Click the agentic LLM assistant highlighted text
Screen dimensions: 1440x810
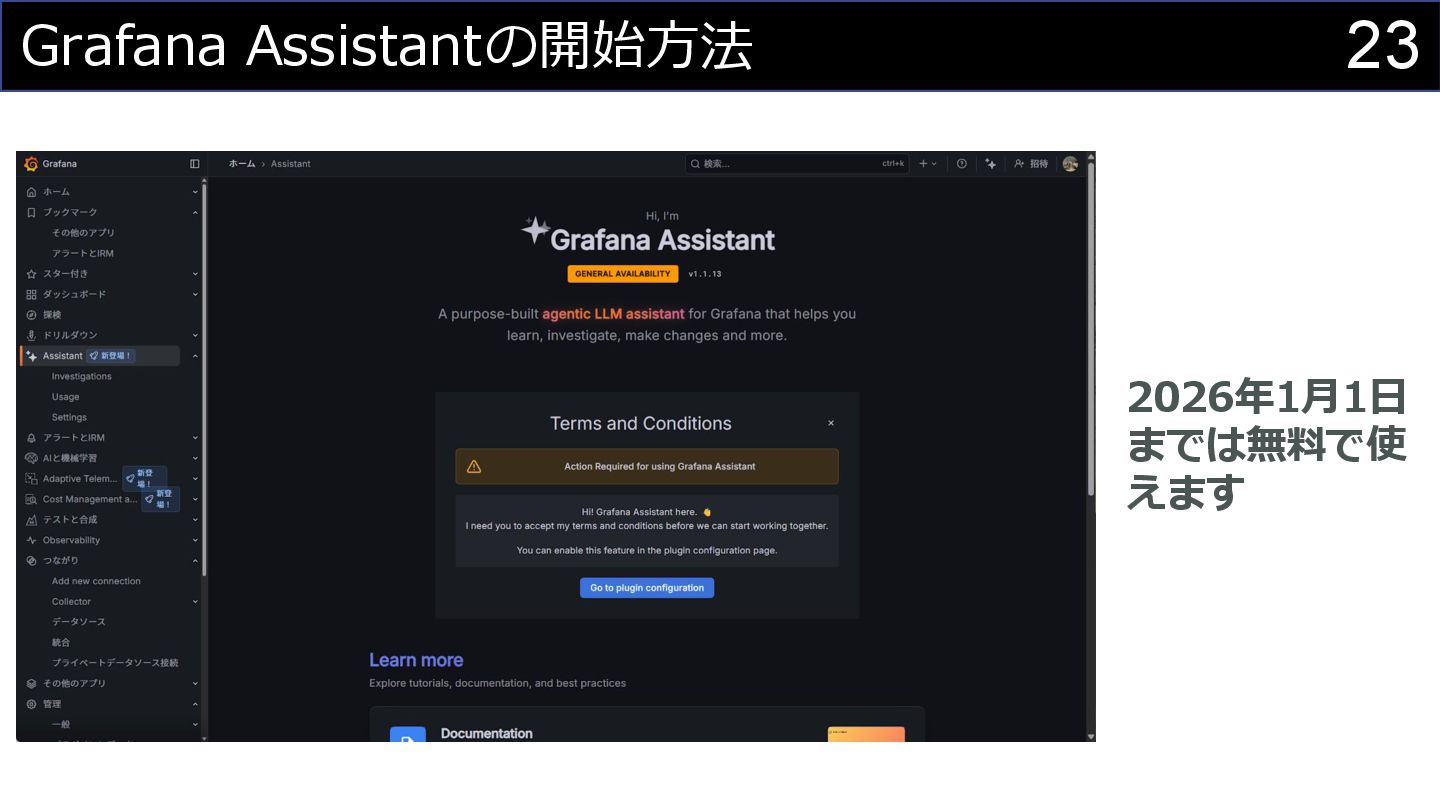coord(613,314)
